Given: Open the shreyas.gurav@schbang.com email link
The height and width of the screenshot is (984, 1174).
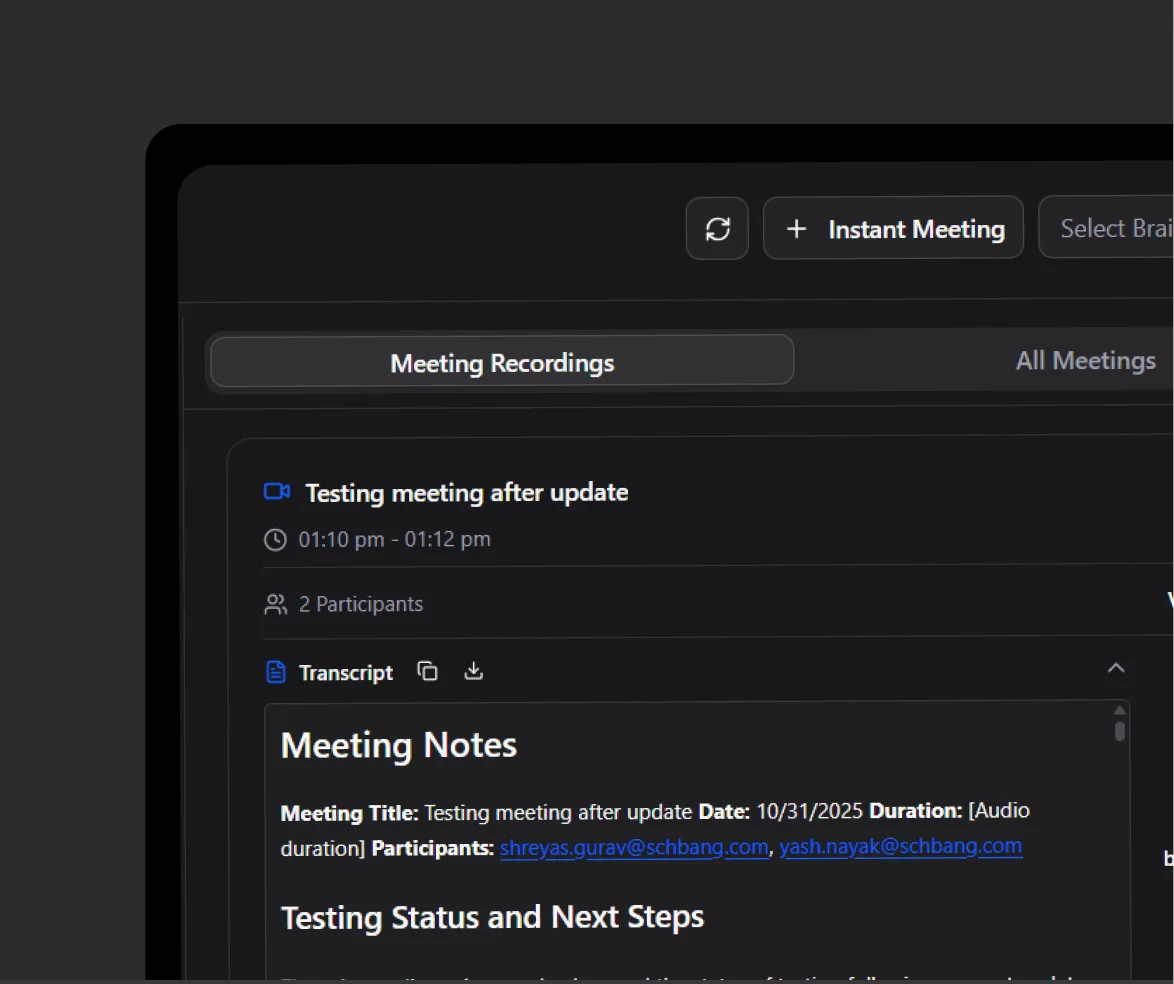Looking at the screenshot, I should pyautogui.click(x=634, y=847).
